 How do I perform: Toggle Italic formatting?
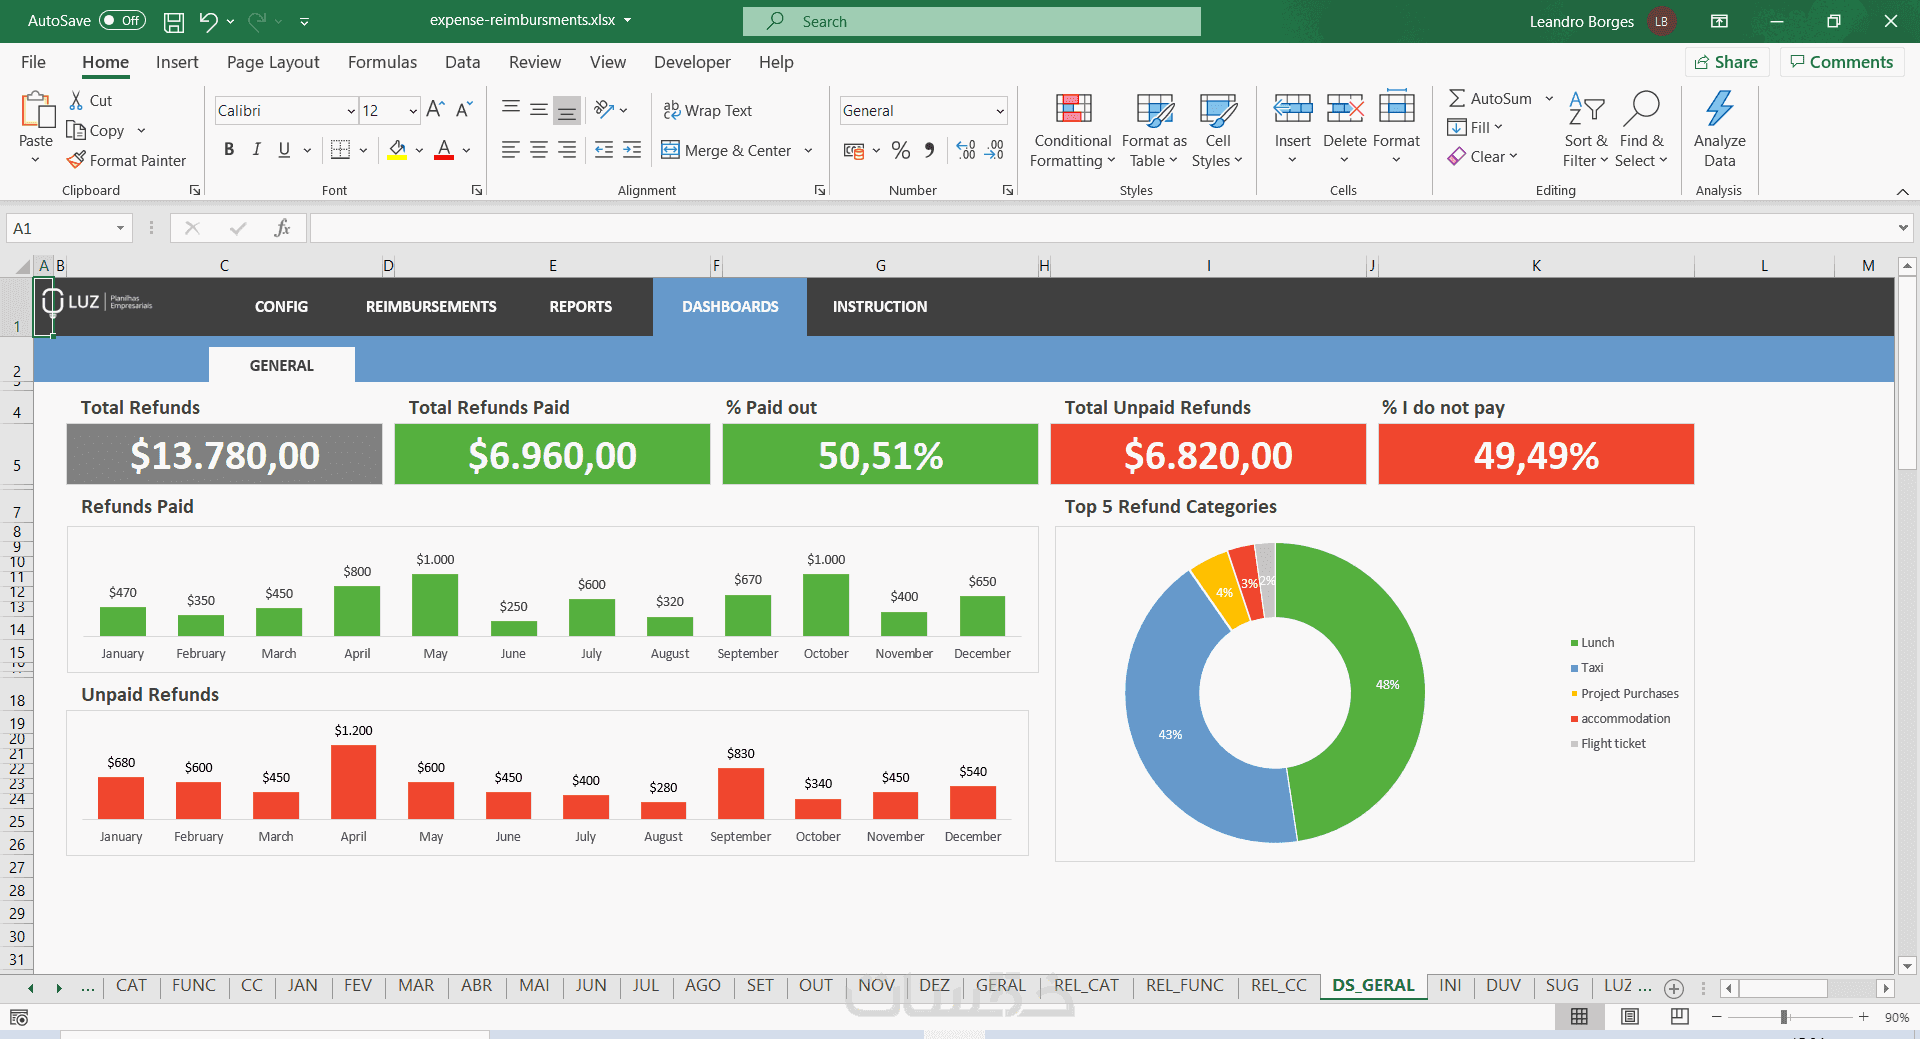257,150
